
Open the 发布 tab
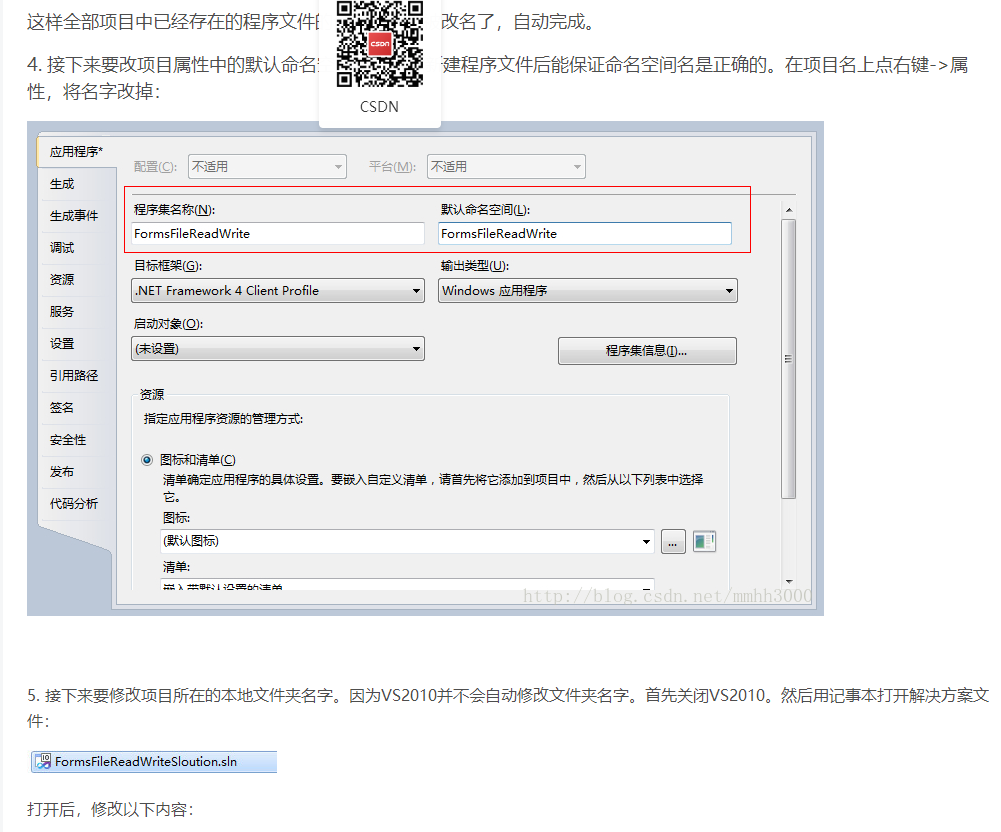(62, 472)
